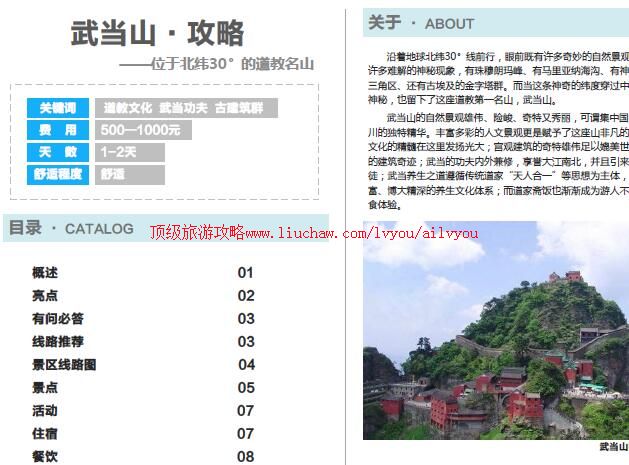Click the 目录 CATALOG section header
The width and height of the screenshot is (629, 465).
point(71,229)
